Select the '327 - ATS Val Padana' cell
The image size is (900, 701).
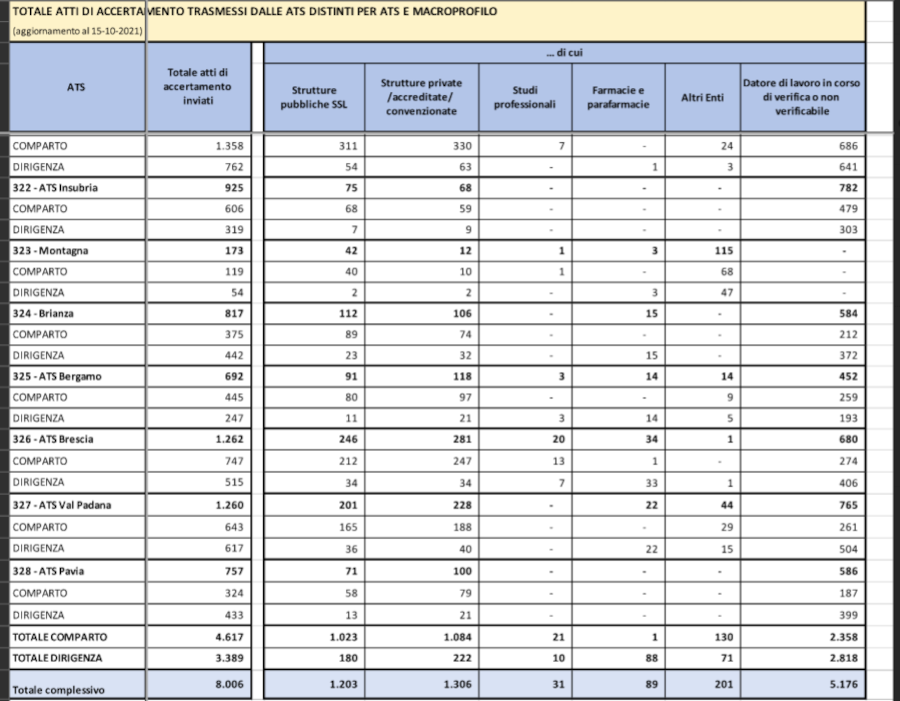[x=62, y=505]
